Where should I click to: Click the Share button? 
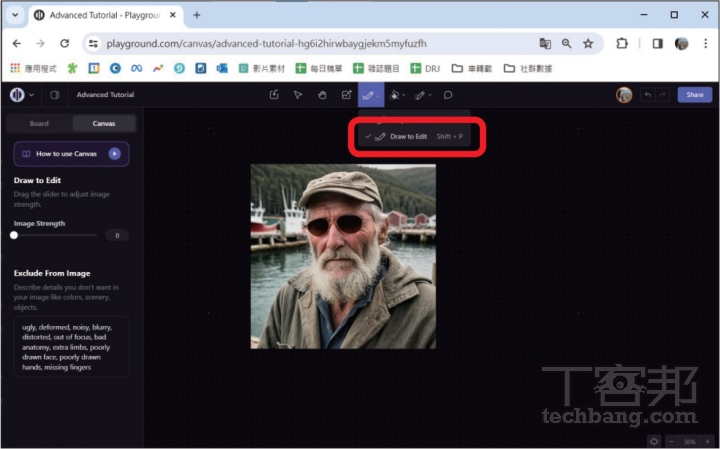694,95
